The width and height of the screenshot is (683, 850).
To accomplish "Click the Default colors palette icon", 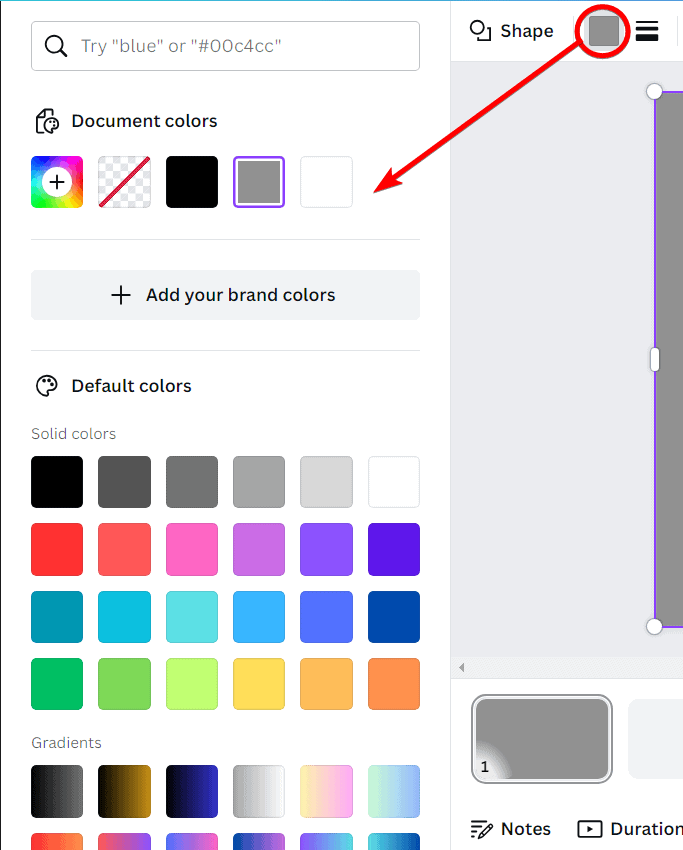I will pyautogui.click(x=47, y=386).
